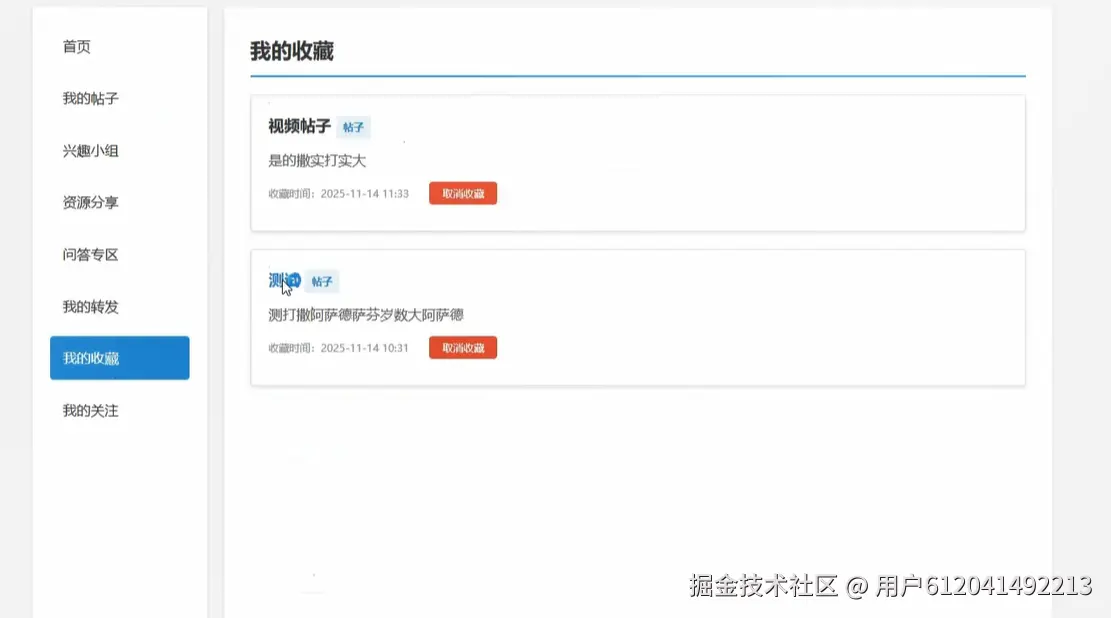Viewport: 1111px width, 618px height.
Task: Click 取消收藏 on the 测试 card
Action: [463, 347]
